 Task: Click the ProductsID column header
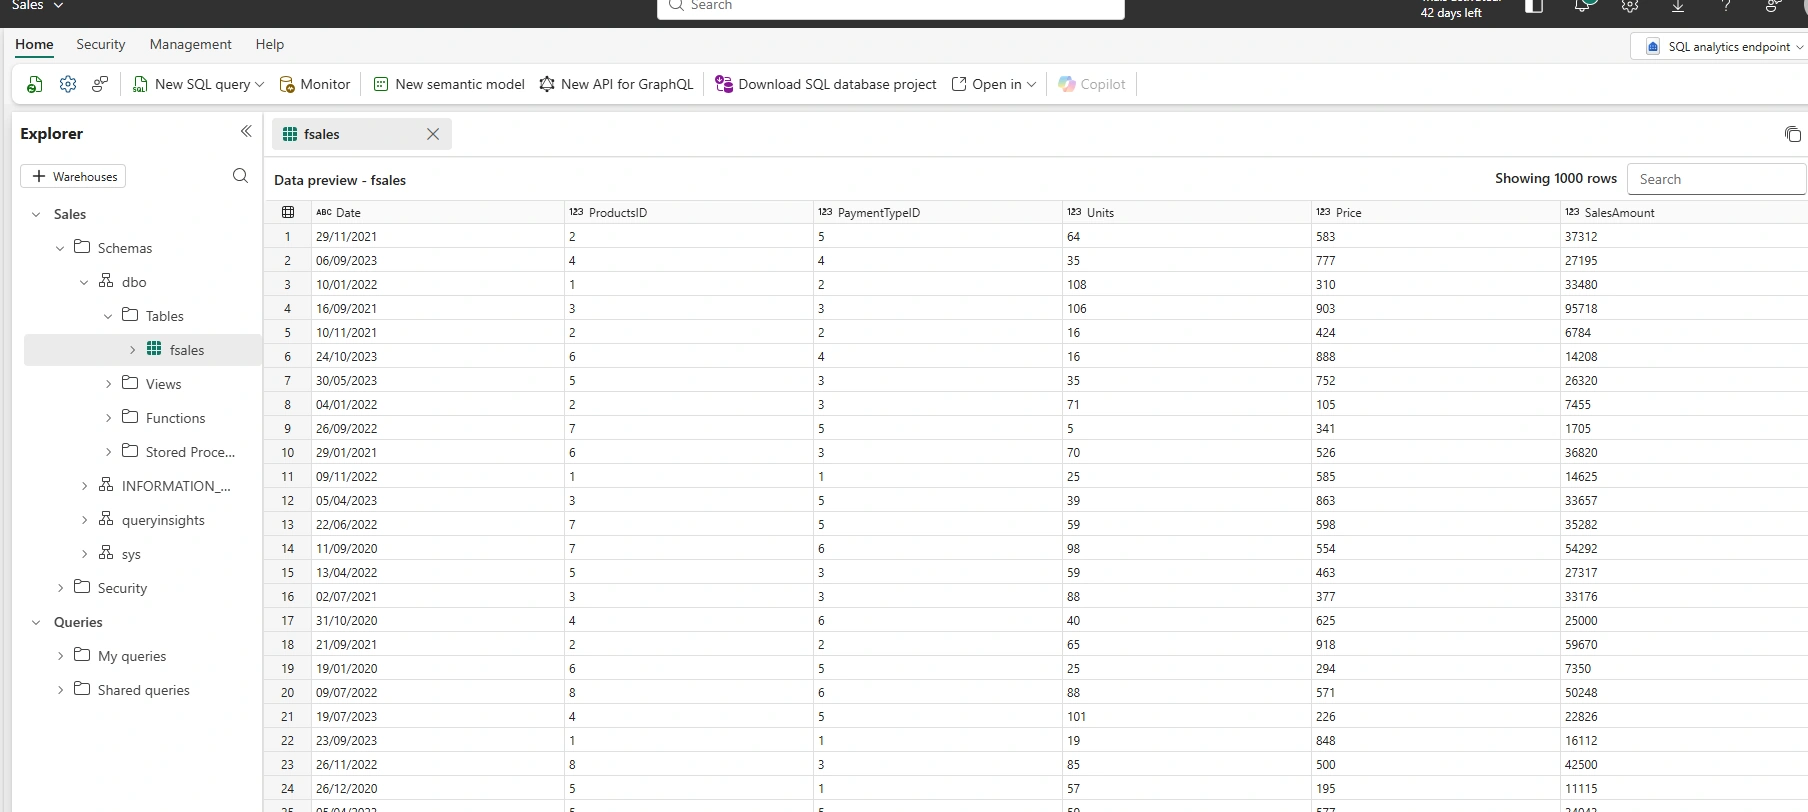(x=689, y=212)
